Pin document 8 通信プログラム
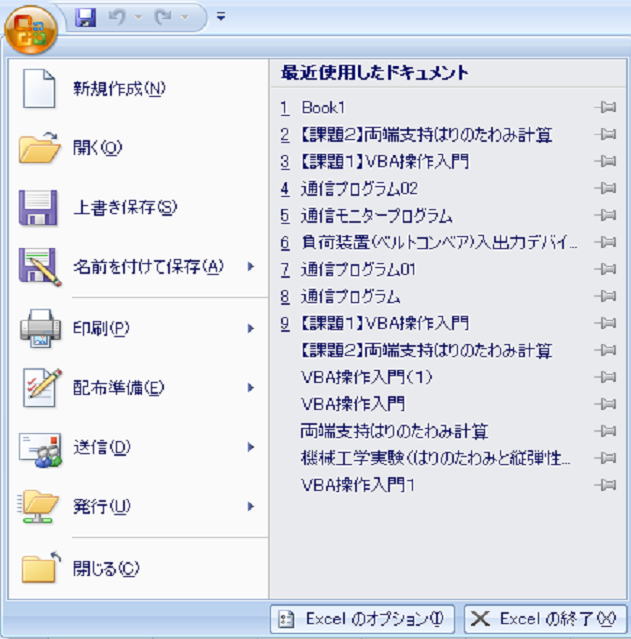Screen dimensions: 631x639 [605, 296]
